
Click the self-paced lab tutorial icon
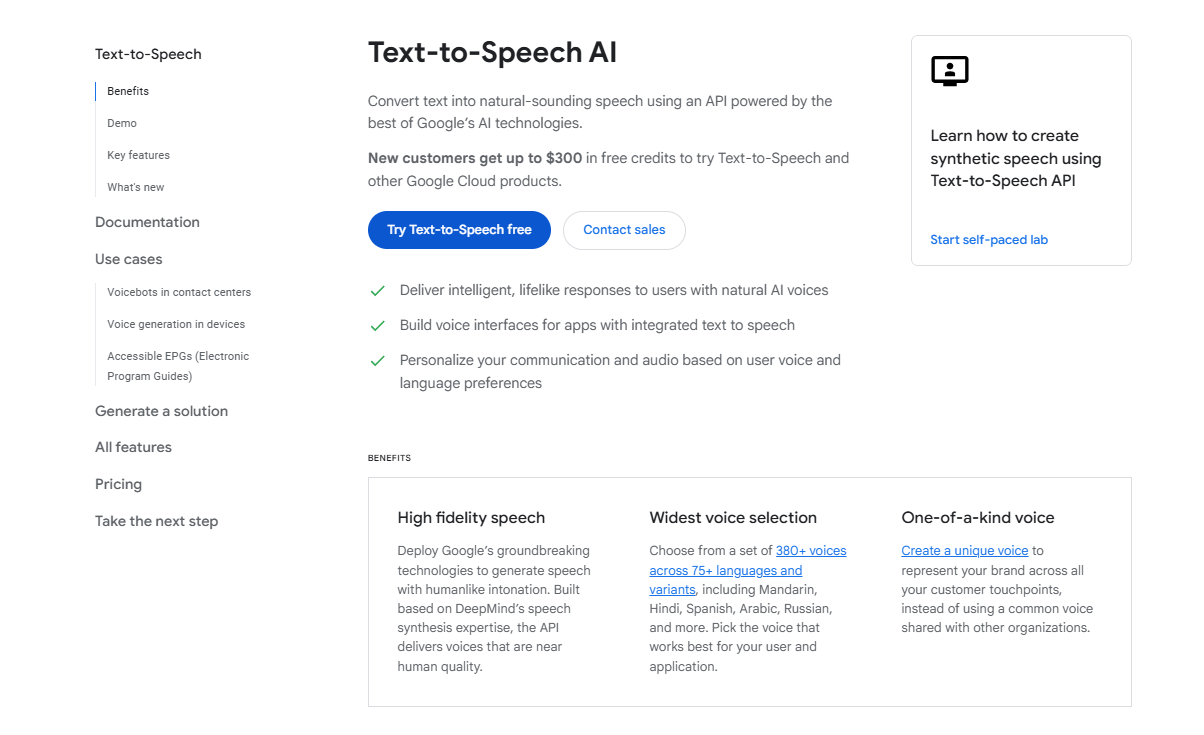coord(949,70)
